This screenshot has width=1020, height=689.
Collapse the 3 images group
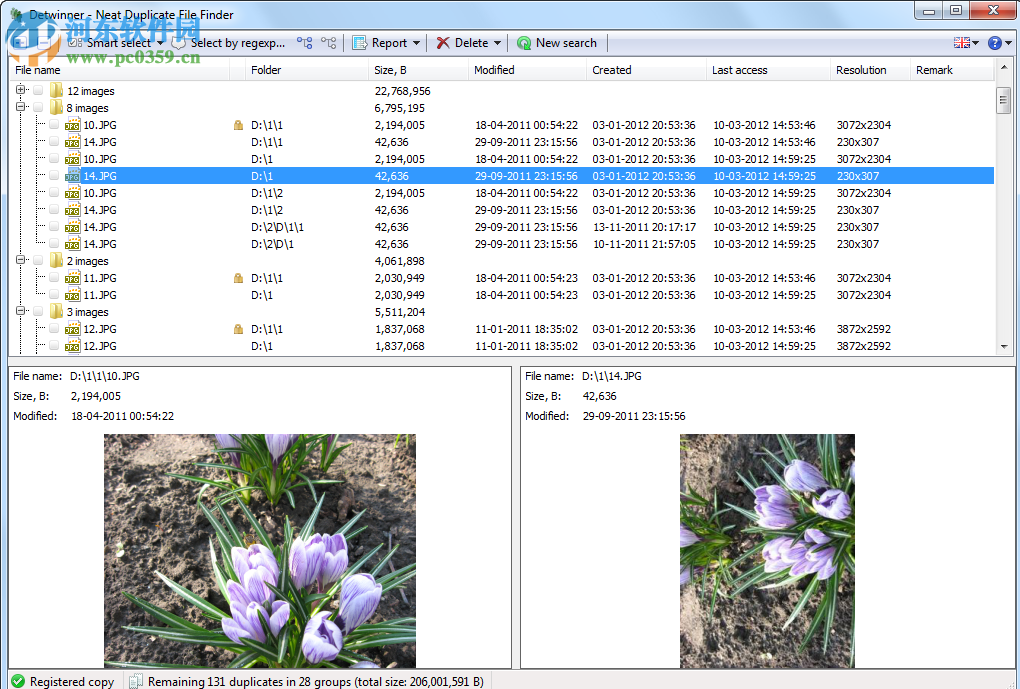point(21,312)
